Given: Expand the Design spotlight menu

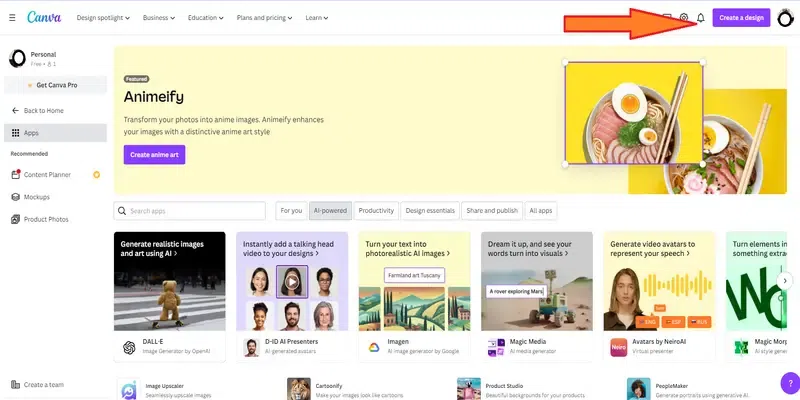Looking at the screenshot, I should (x=103, y=18).
